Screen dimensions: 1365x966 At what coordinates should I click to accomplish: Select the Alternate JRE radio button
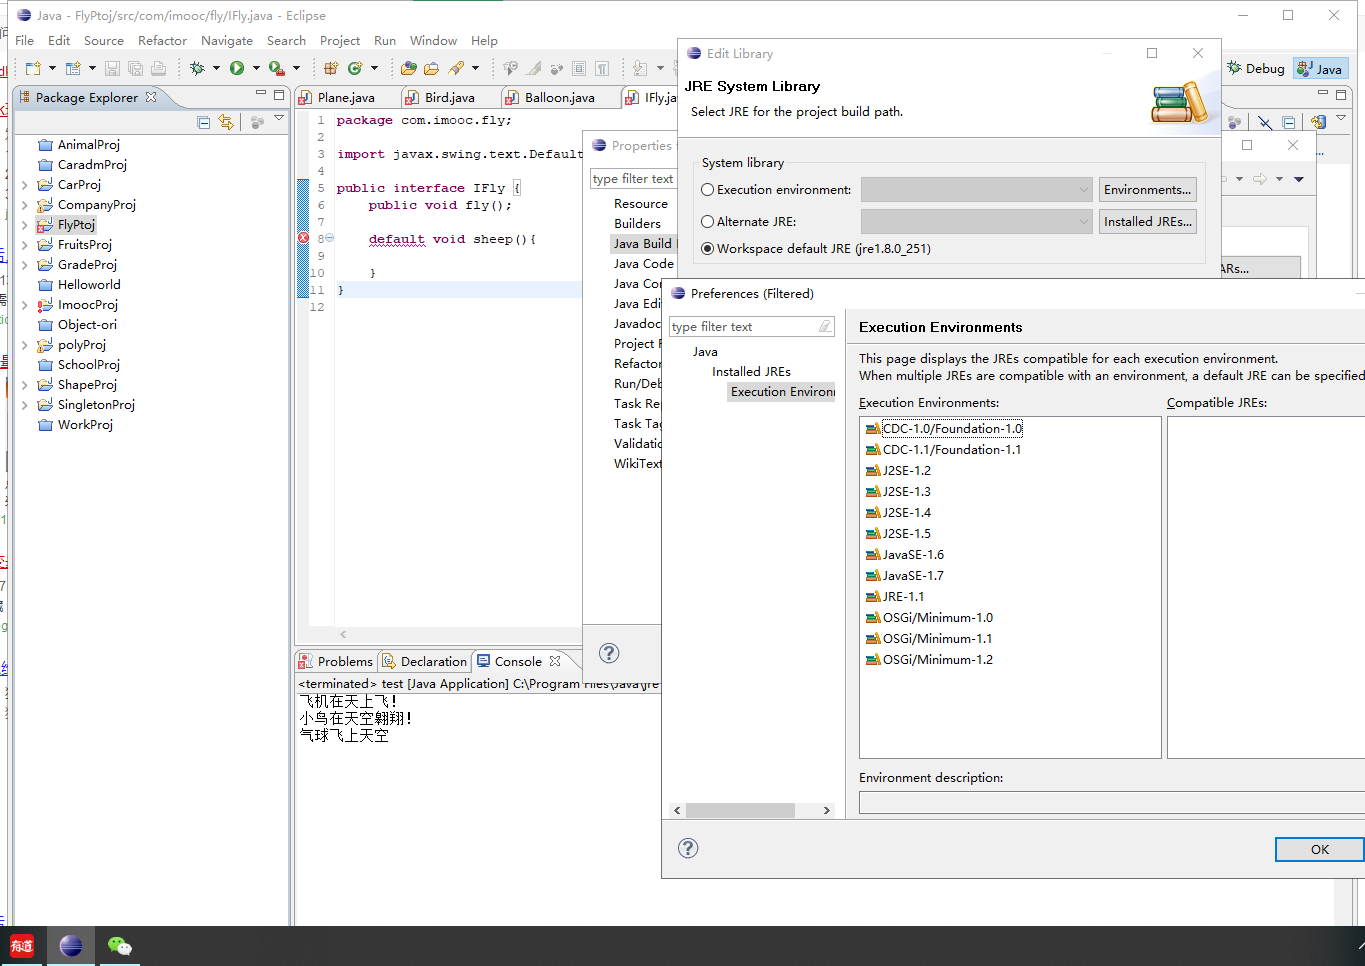[708, 221]
